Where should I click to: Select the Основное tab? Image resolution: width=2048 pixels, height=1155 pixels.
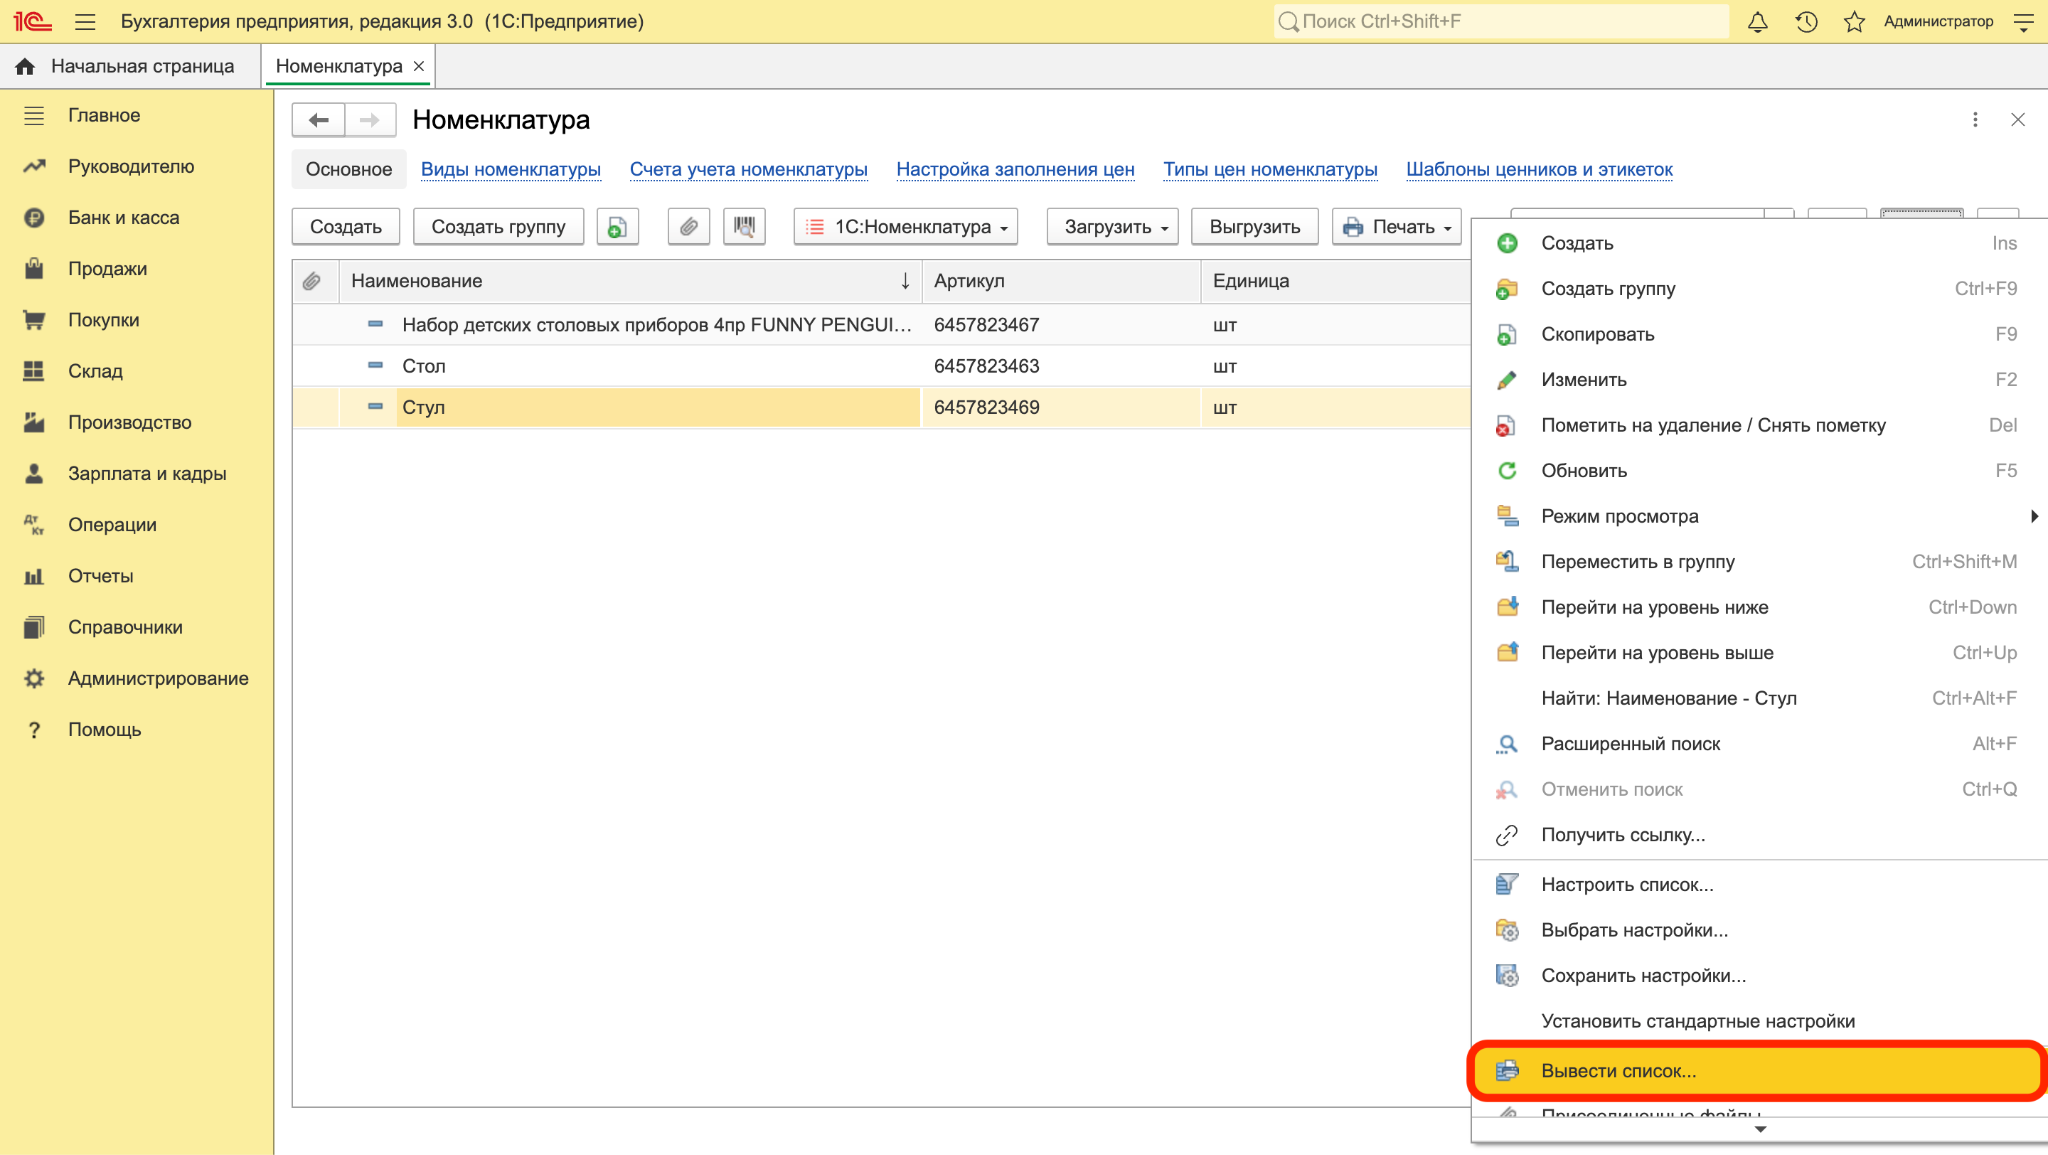[349, 169]
